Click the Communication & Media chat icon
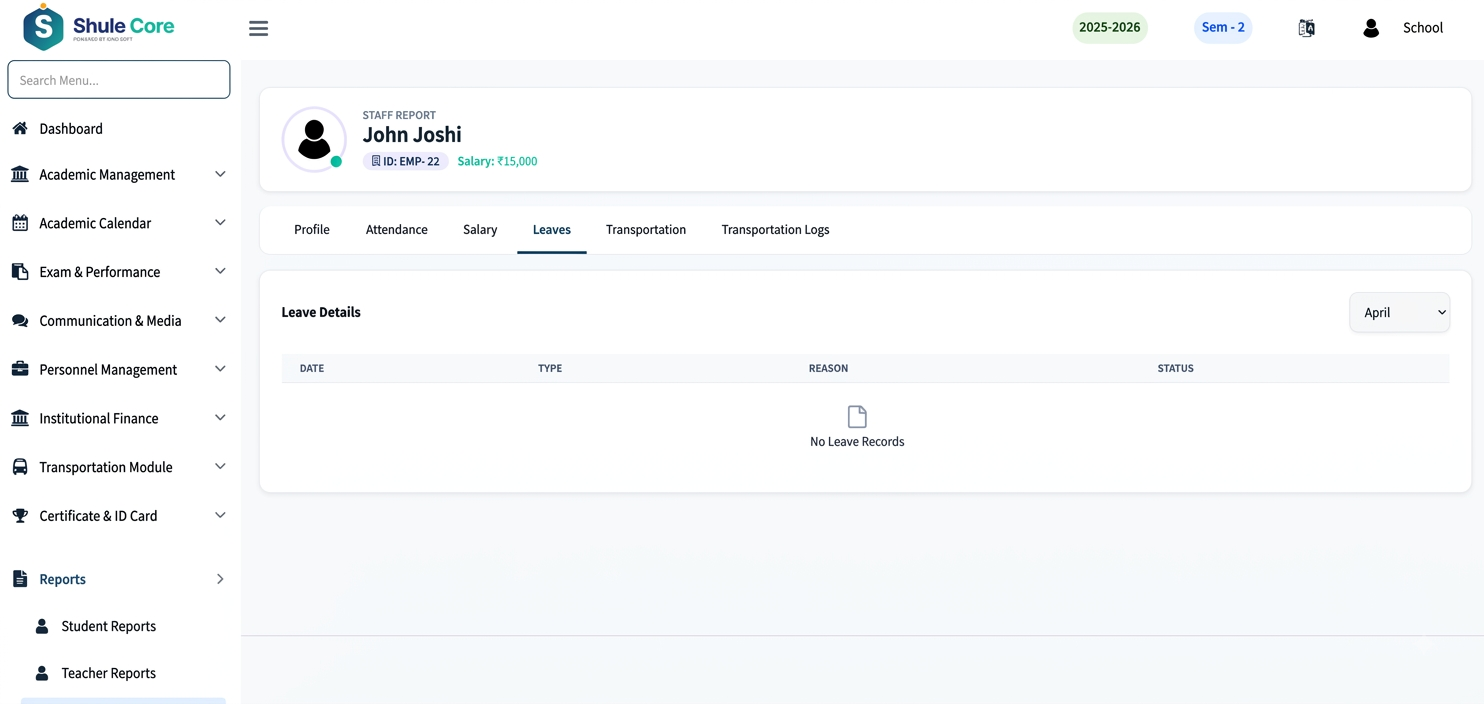1484x704 pixels. coord(20,321)
